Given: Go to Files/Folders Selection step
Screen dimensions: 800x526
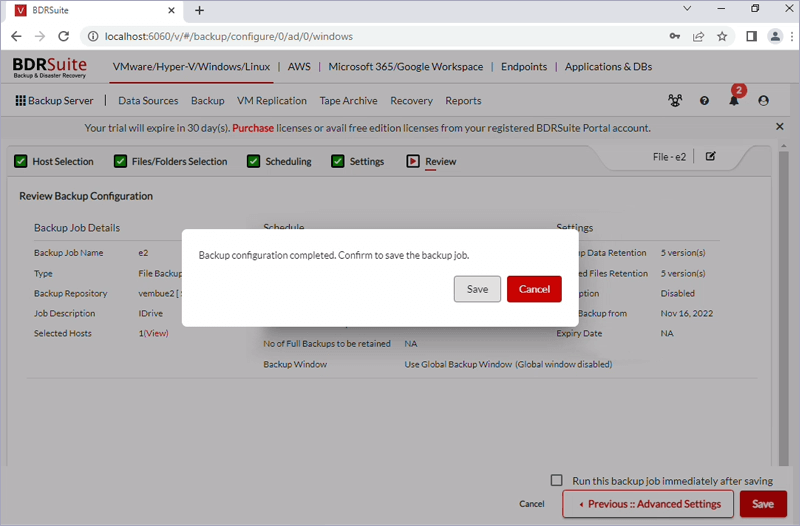Looking at the screenshot, I should (x=171, y=161).
